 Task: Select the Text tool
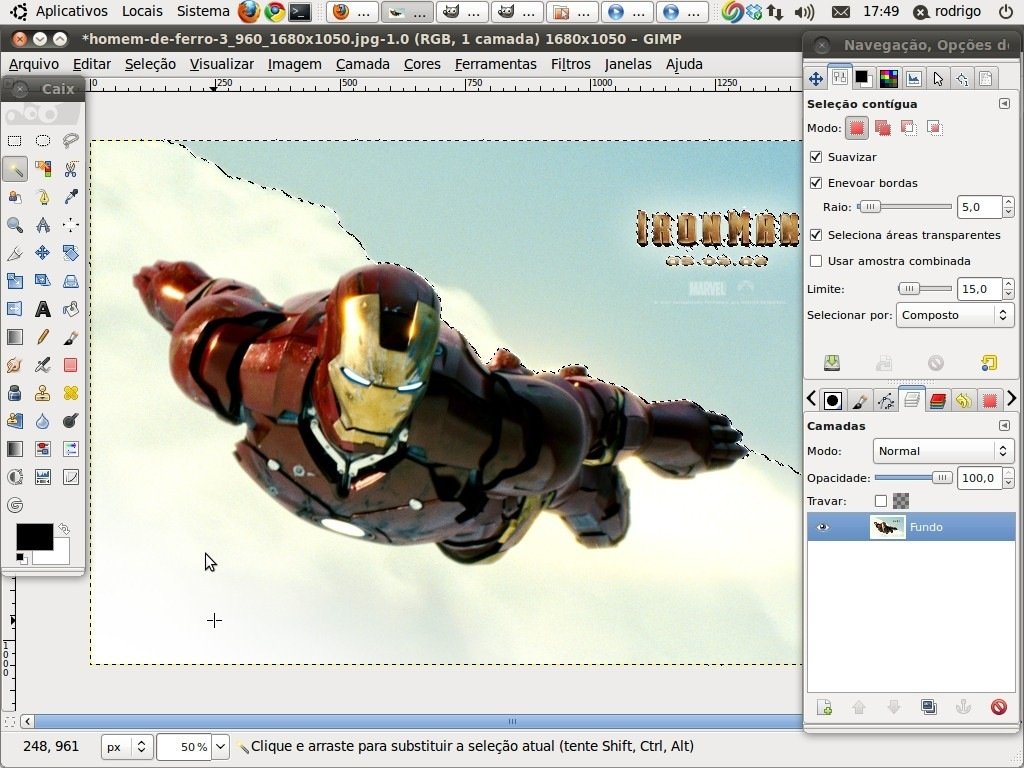[42, 309]
